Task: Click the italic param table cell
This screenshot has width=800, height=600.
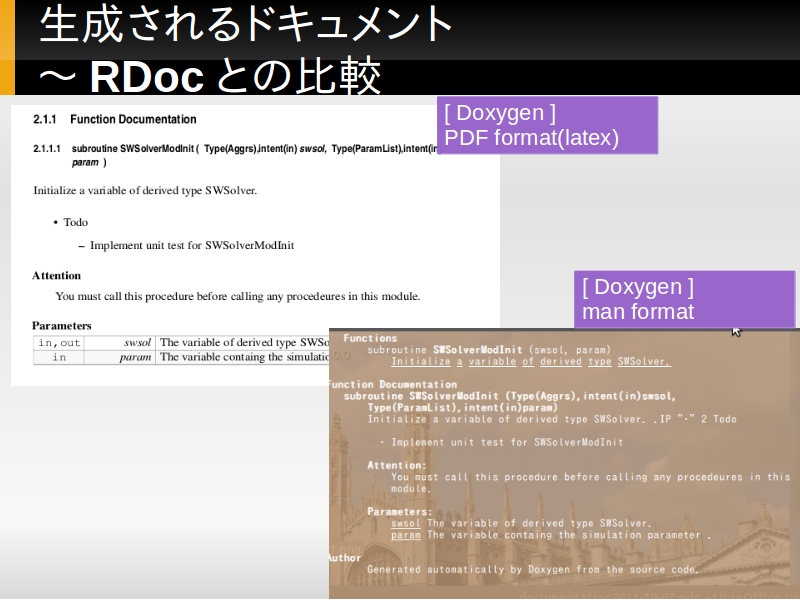Action: pos(135,357)
